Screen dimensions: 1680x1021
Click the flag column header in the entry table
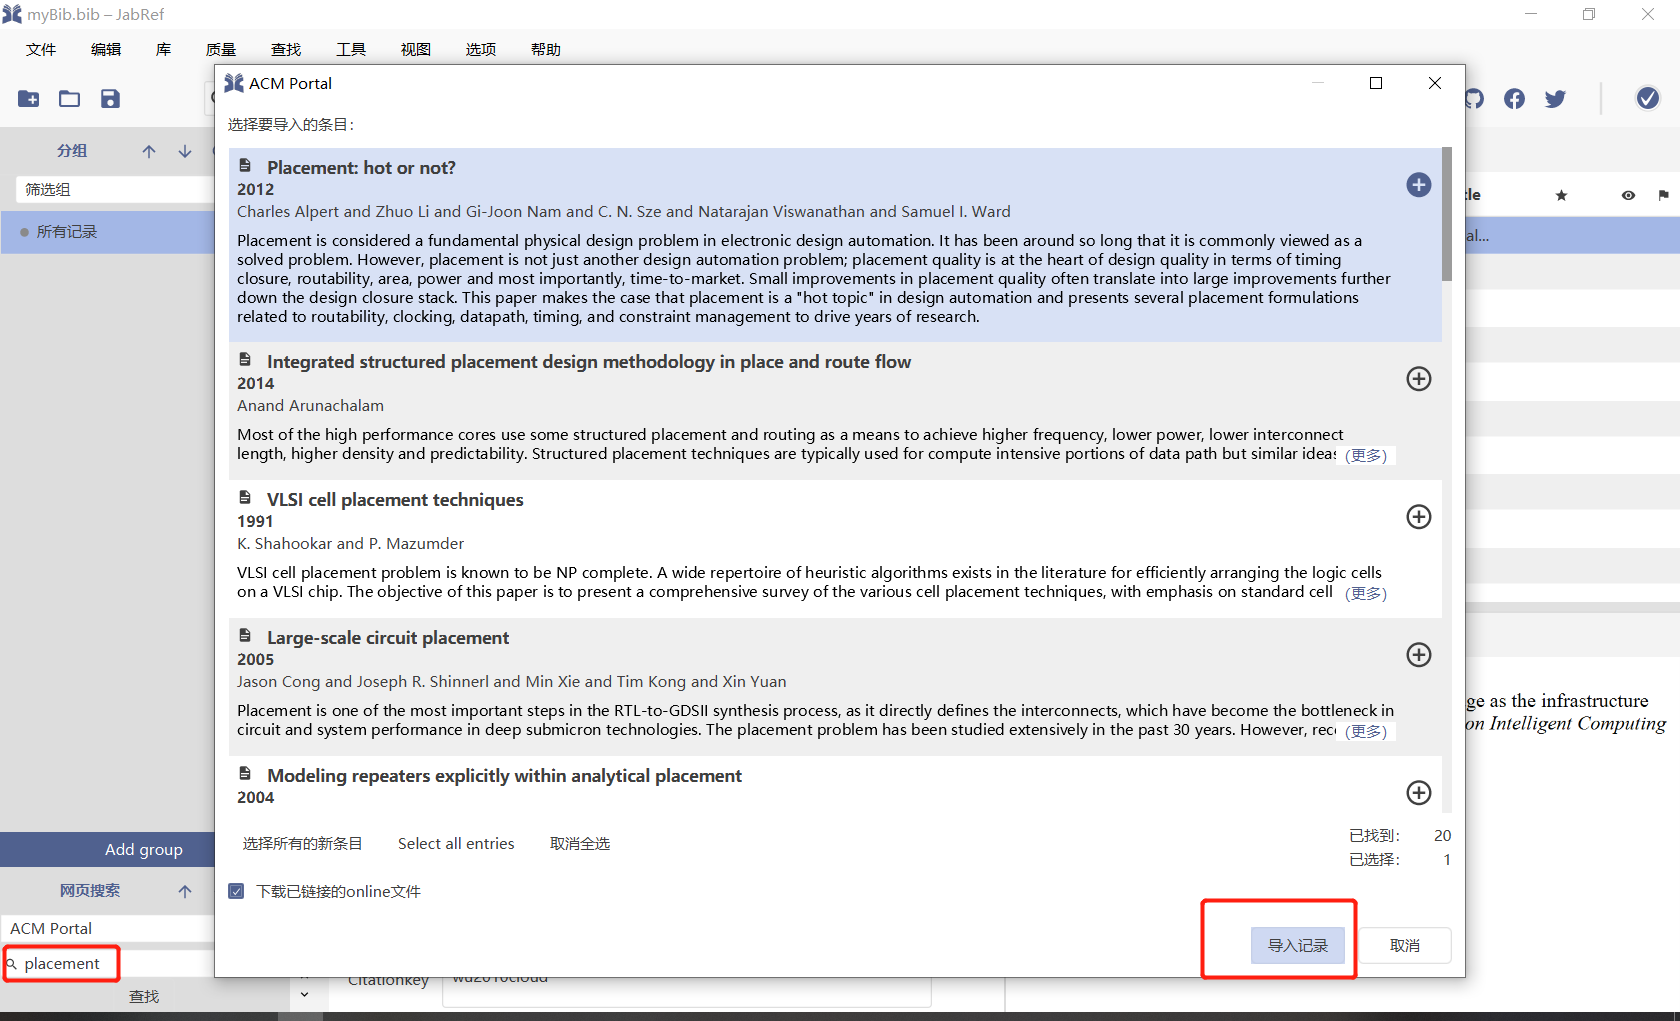1663,195
